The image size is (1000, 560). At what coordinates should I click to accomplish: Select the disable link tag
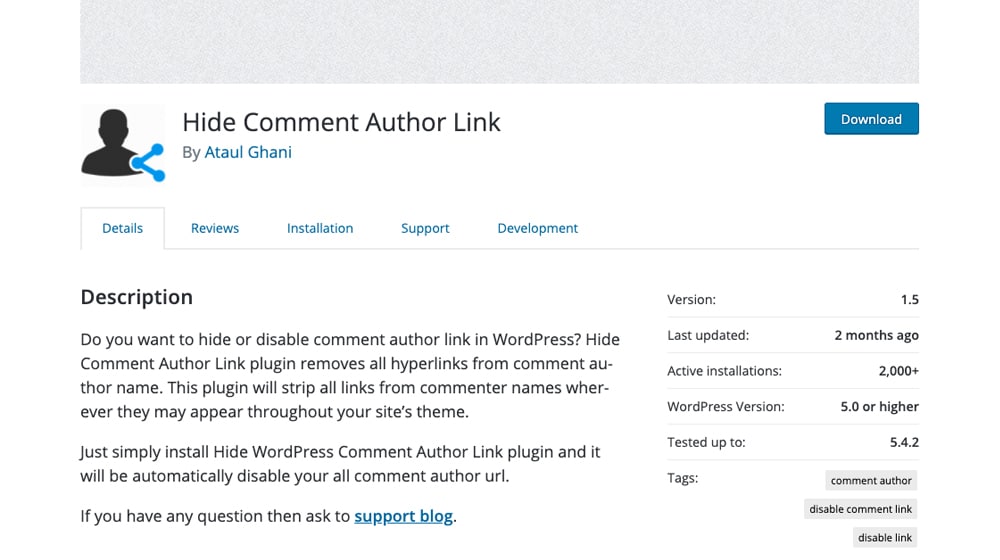[885, 537]
